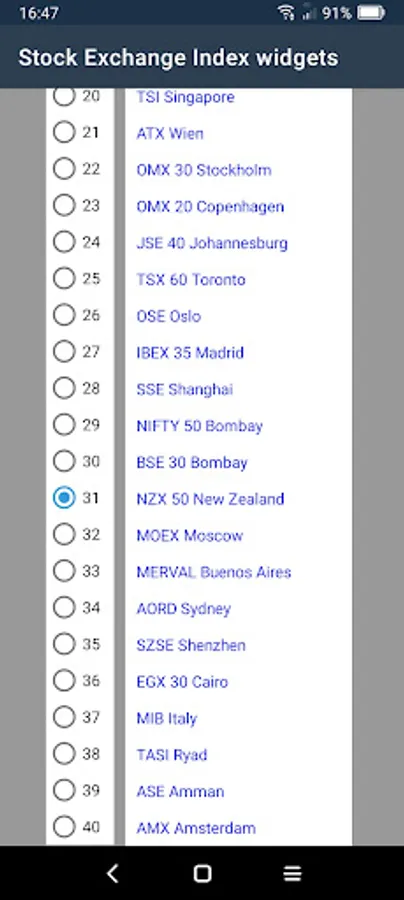
Task: Open the SSE Shanghai link
Action: point(185,389)
